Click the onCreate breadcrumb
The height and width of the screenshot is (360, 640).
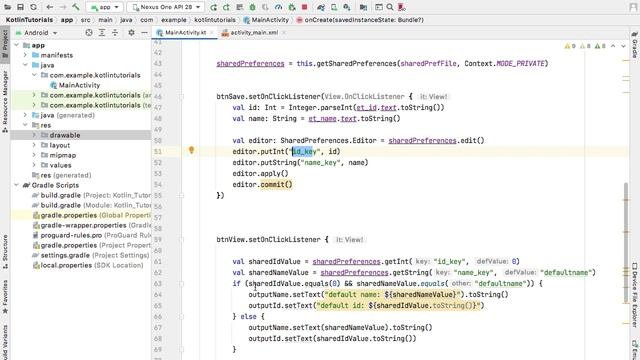(360, 20)
